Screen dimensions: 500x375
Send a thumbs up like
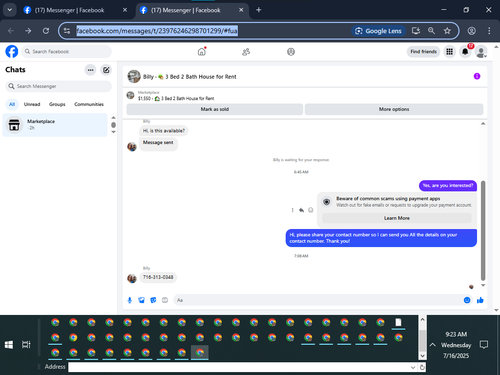(x=480, y=300)
